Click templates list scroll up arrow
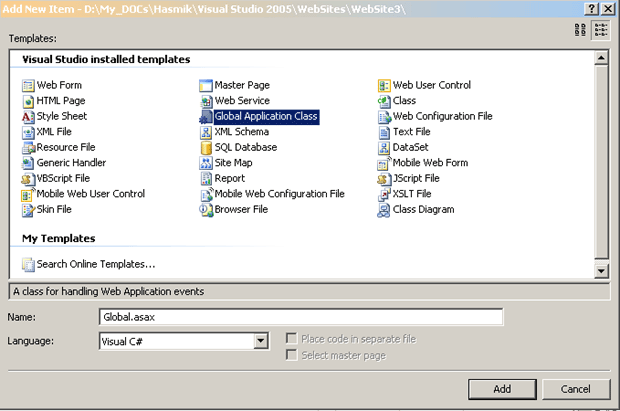 pyautogui.click(x=601, y=59)
